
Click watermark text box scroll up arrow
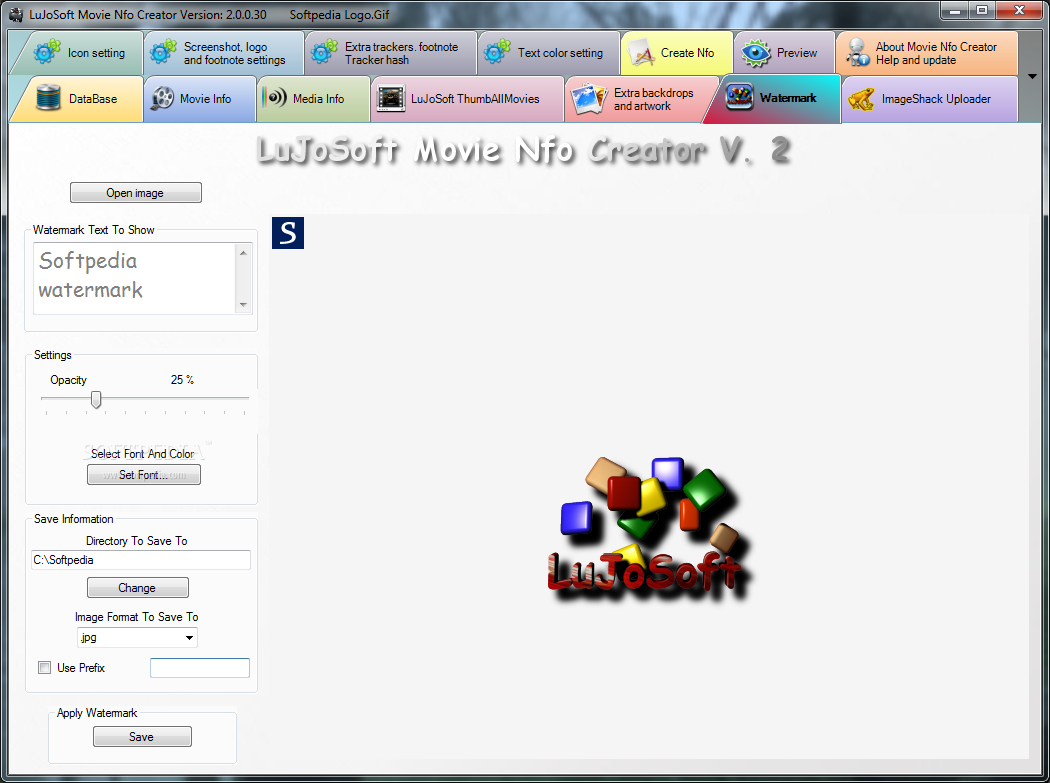coord(243,253)
